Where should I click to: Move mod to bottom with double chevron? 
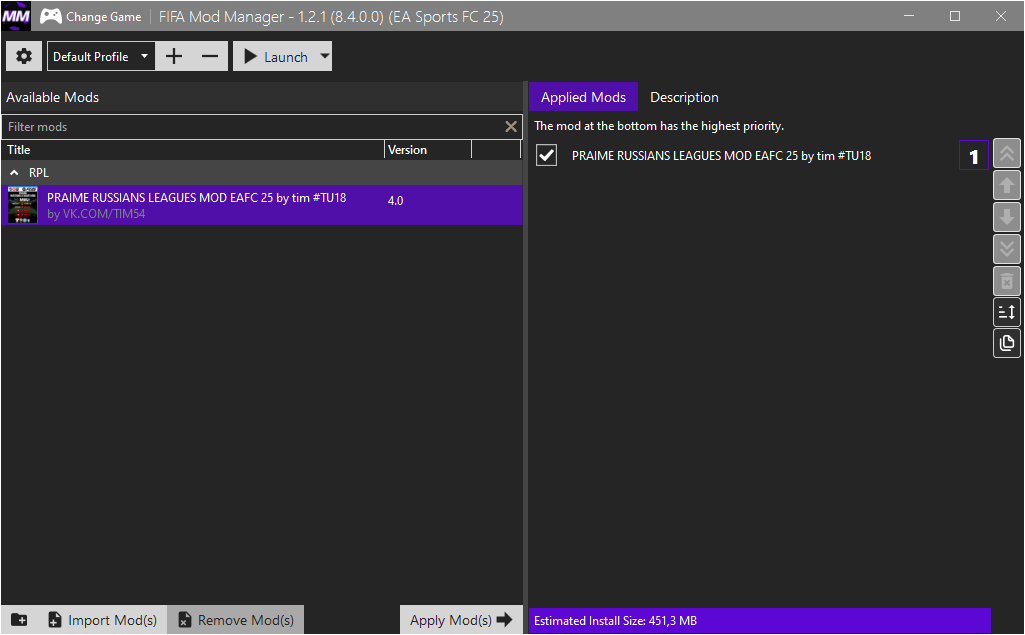click(1007, 249)
